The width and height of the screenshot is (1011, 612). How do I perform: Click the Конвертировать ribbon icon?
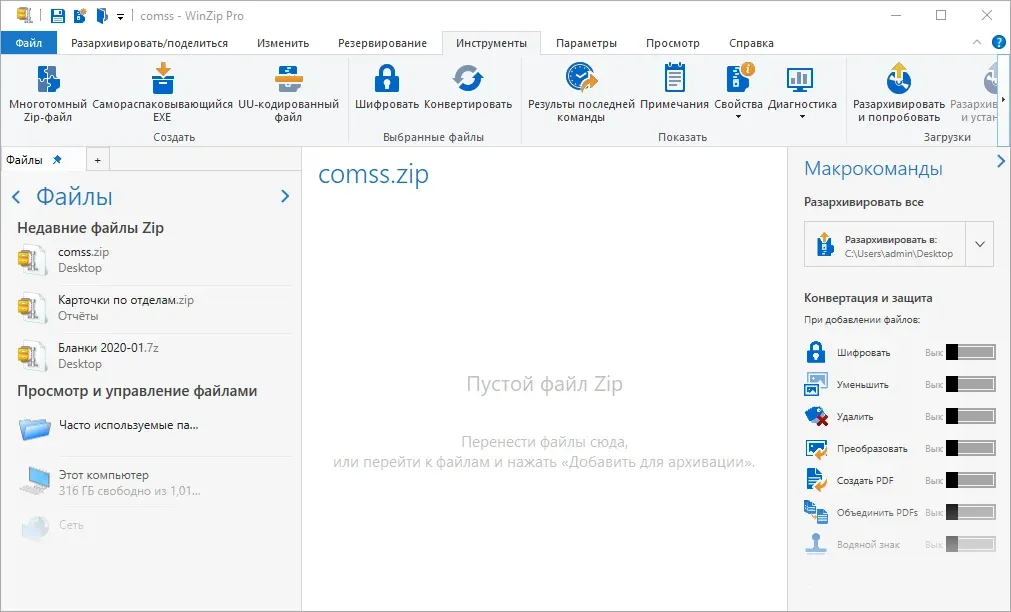point(467,79)
